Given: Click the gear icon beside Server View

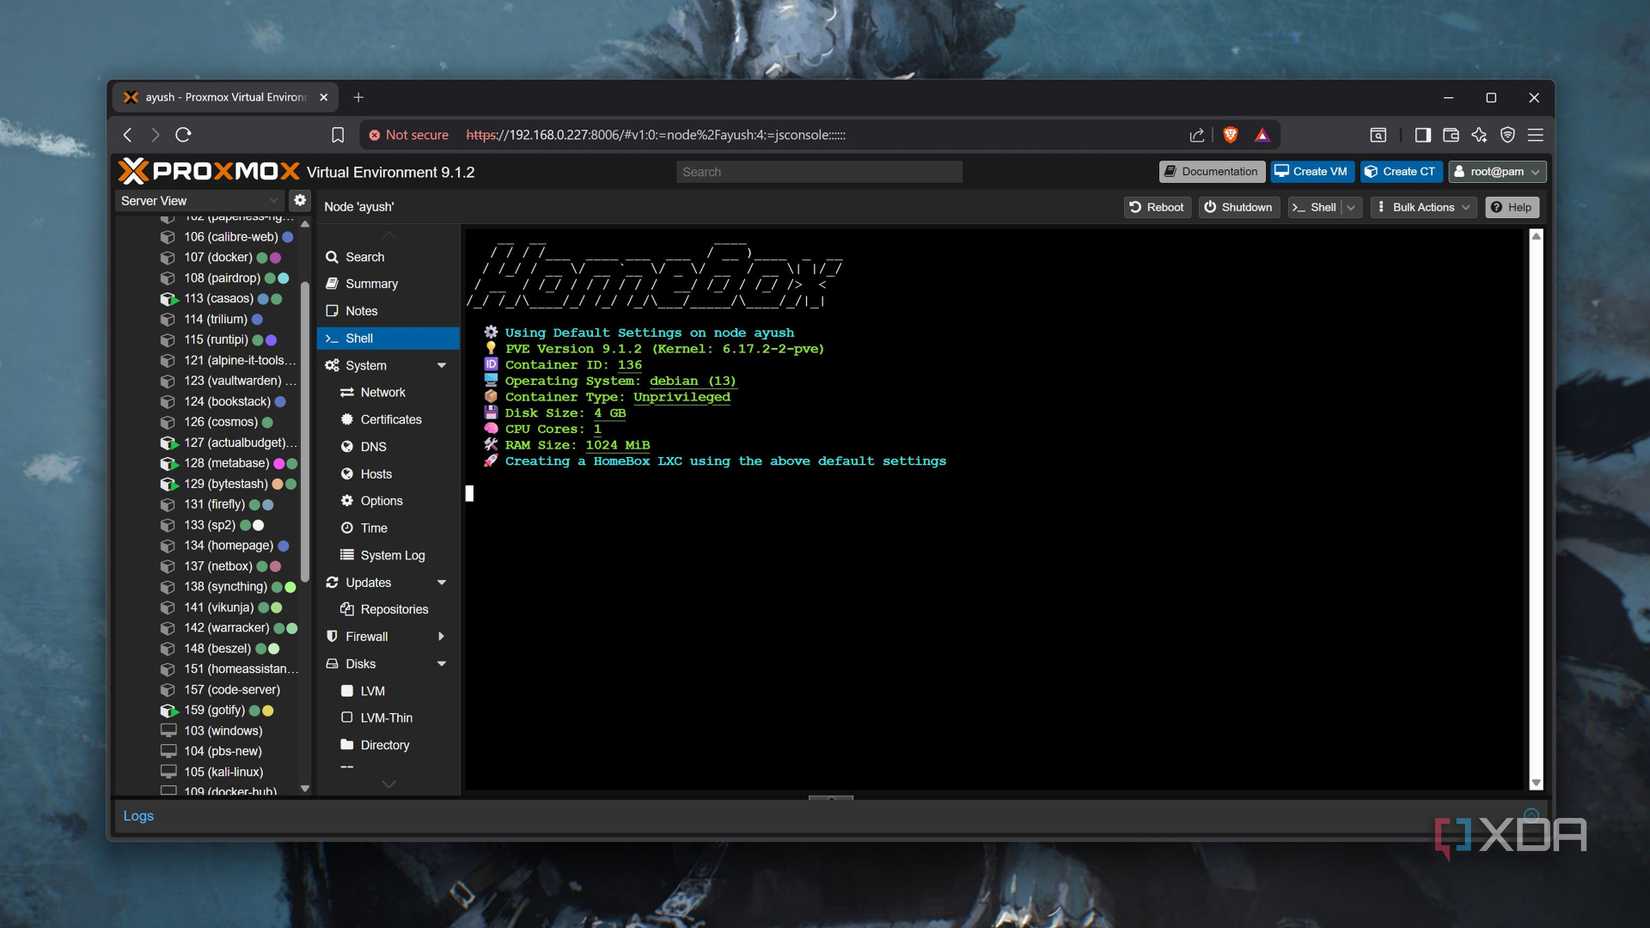Looking at the screenshot, I should (x=300, y=201).
